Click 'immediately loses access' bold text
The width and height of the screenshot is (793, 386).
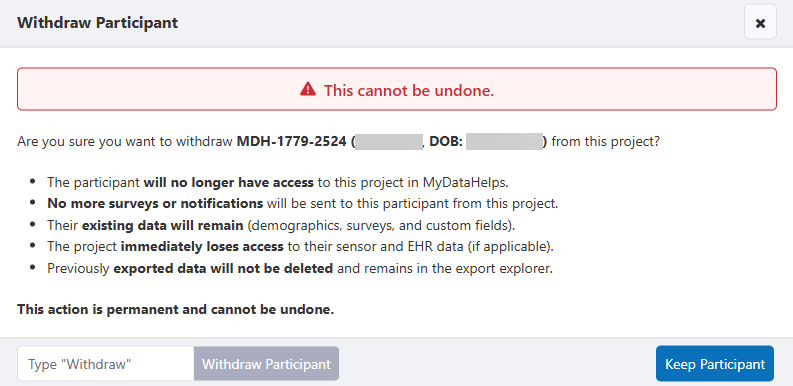tap(202, 247)
